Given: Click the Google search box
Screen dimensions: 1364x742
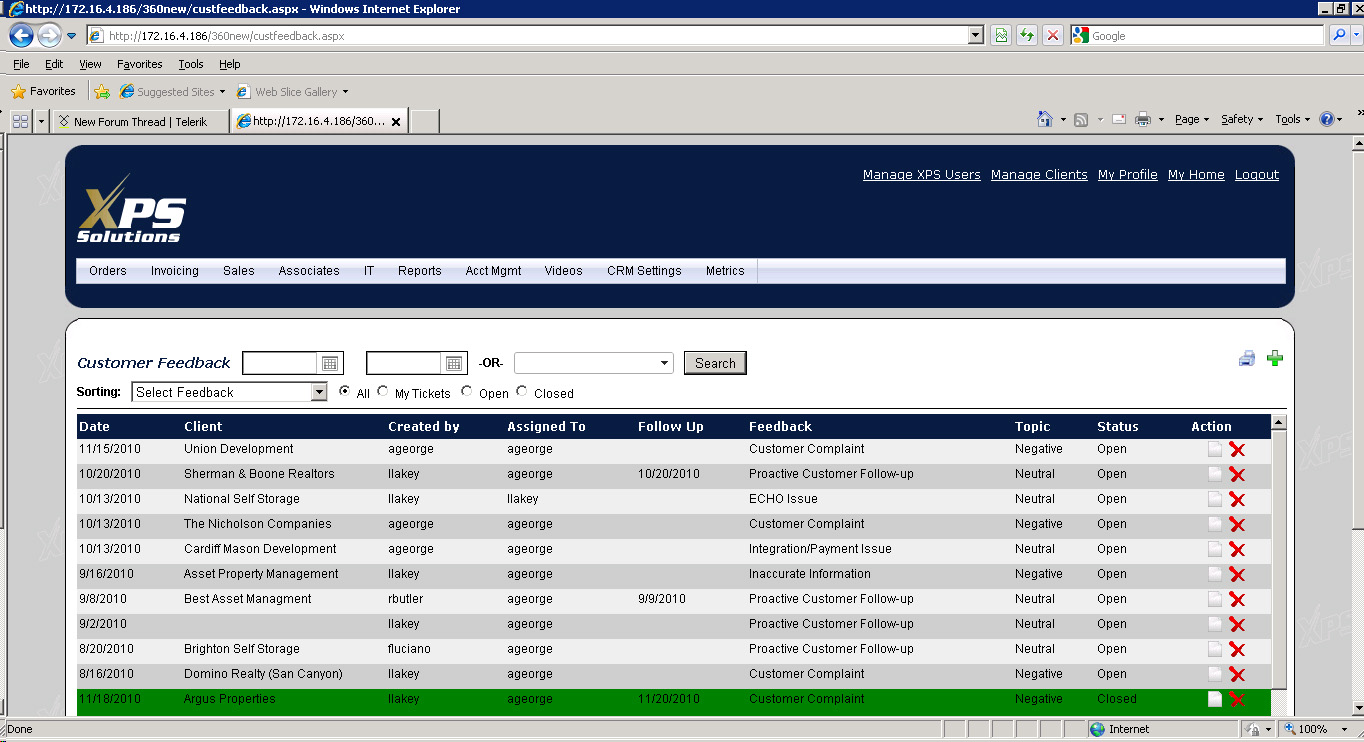Looking at the screenshot, I should coord(1197,36).
